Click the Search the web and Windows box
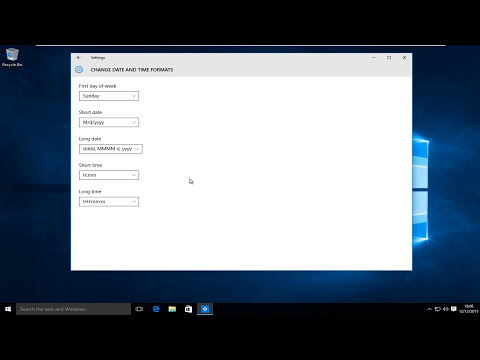This screenshot has width=480, height=360. (73, 309)
